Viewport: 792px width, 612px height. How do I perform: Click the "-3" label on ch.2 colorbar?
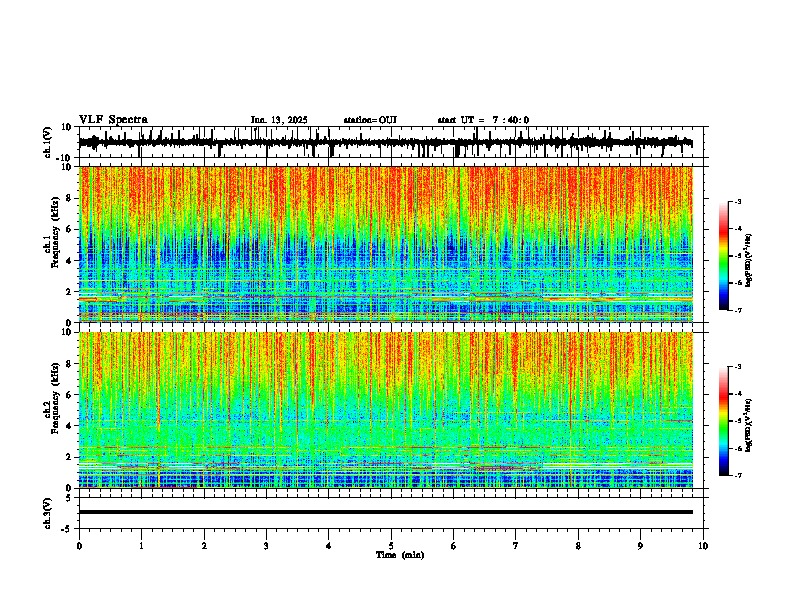[738, 367]
